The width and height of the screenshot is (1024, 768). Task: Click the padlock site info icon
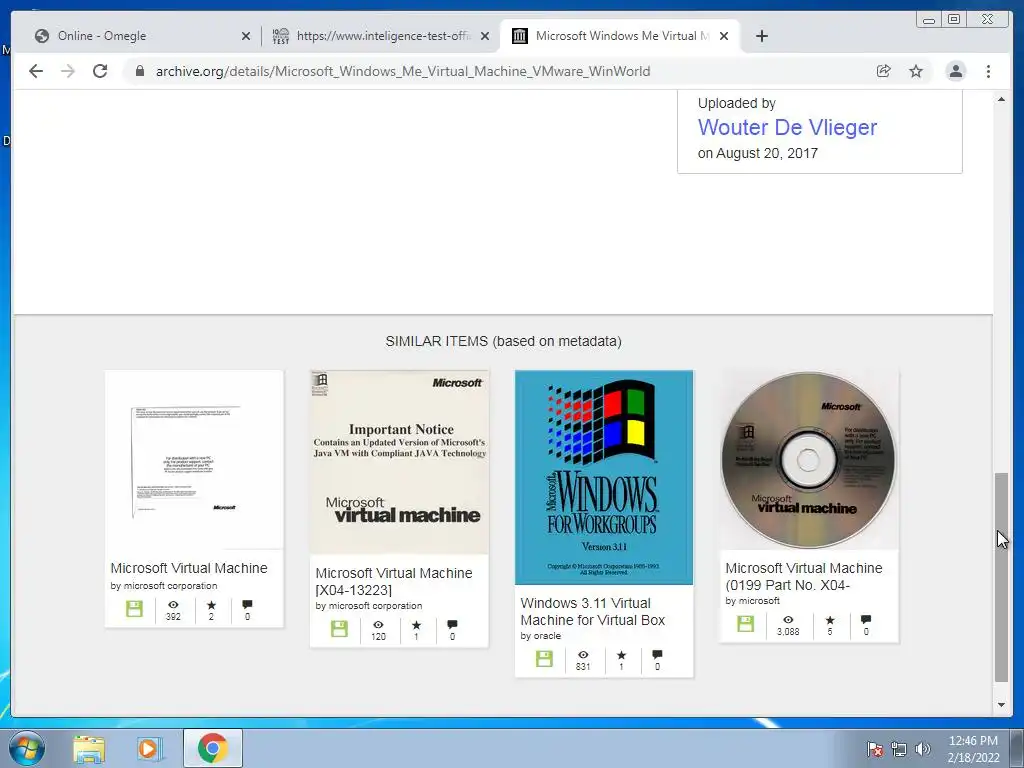point(139,71)
